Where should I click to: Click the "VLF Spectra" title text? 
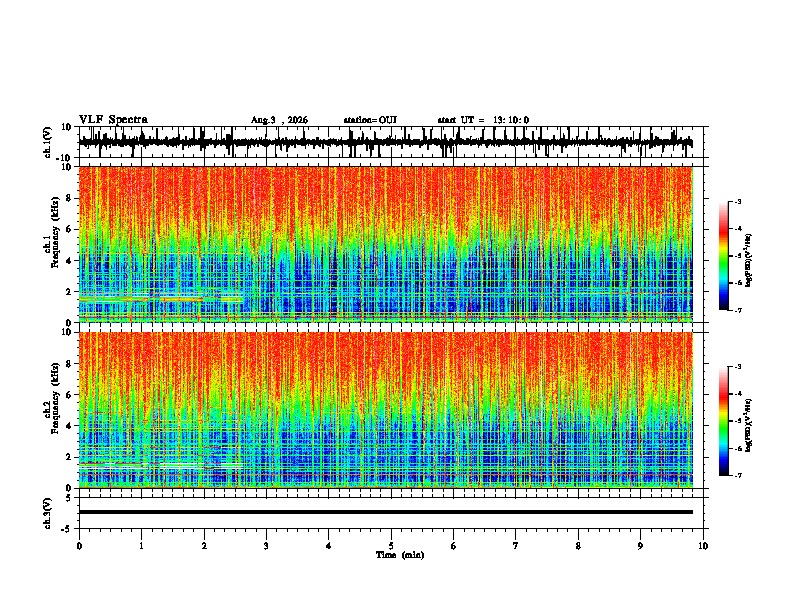coord(113,120)
